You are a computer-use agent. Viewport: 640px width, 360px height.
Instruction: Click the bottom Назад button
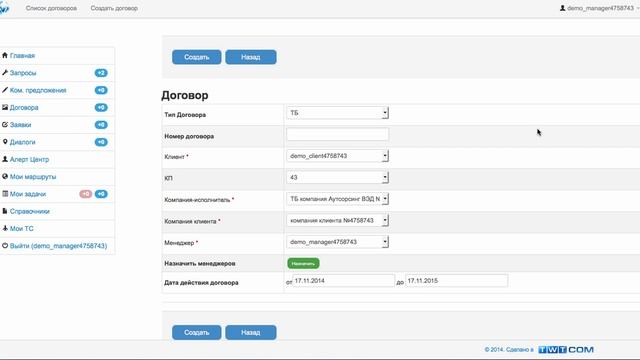pyautogui.click(x=251, y=332)
